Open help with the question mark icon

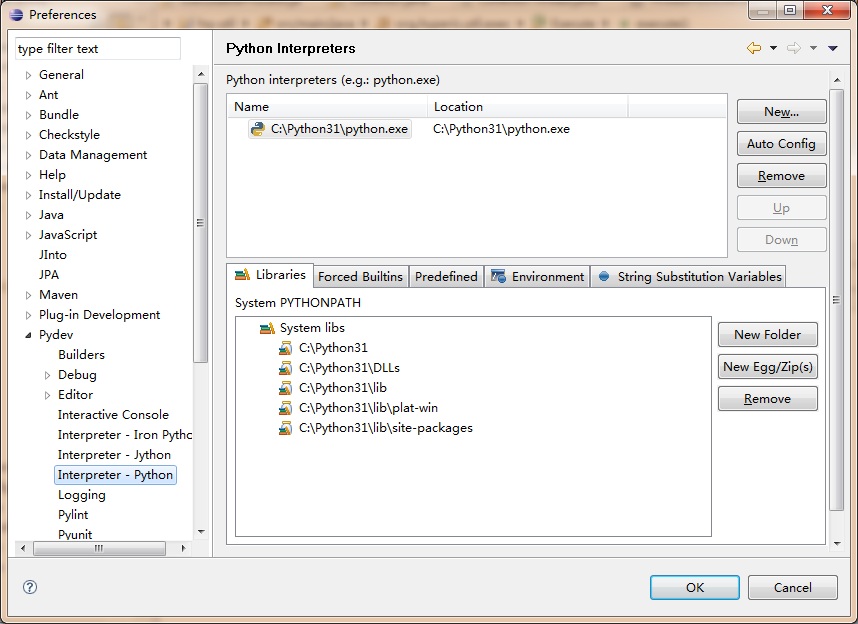pyautogui.click(x=30, y=587)
